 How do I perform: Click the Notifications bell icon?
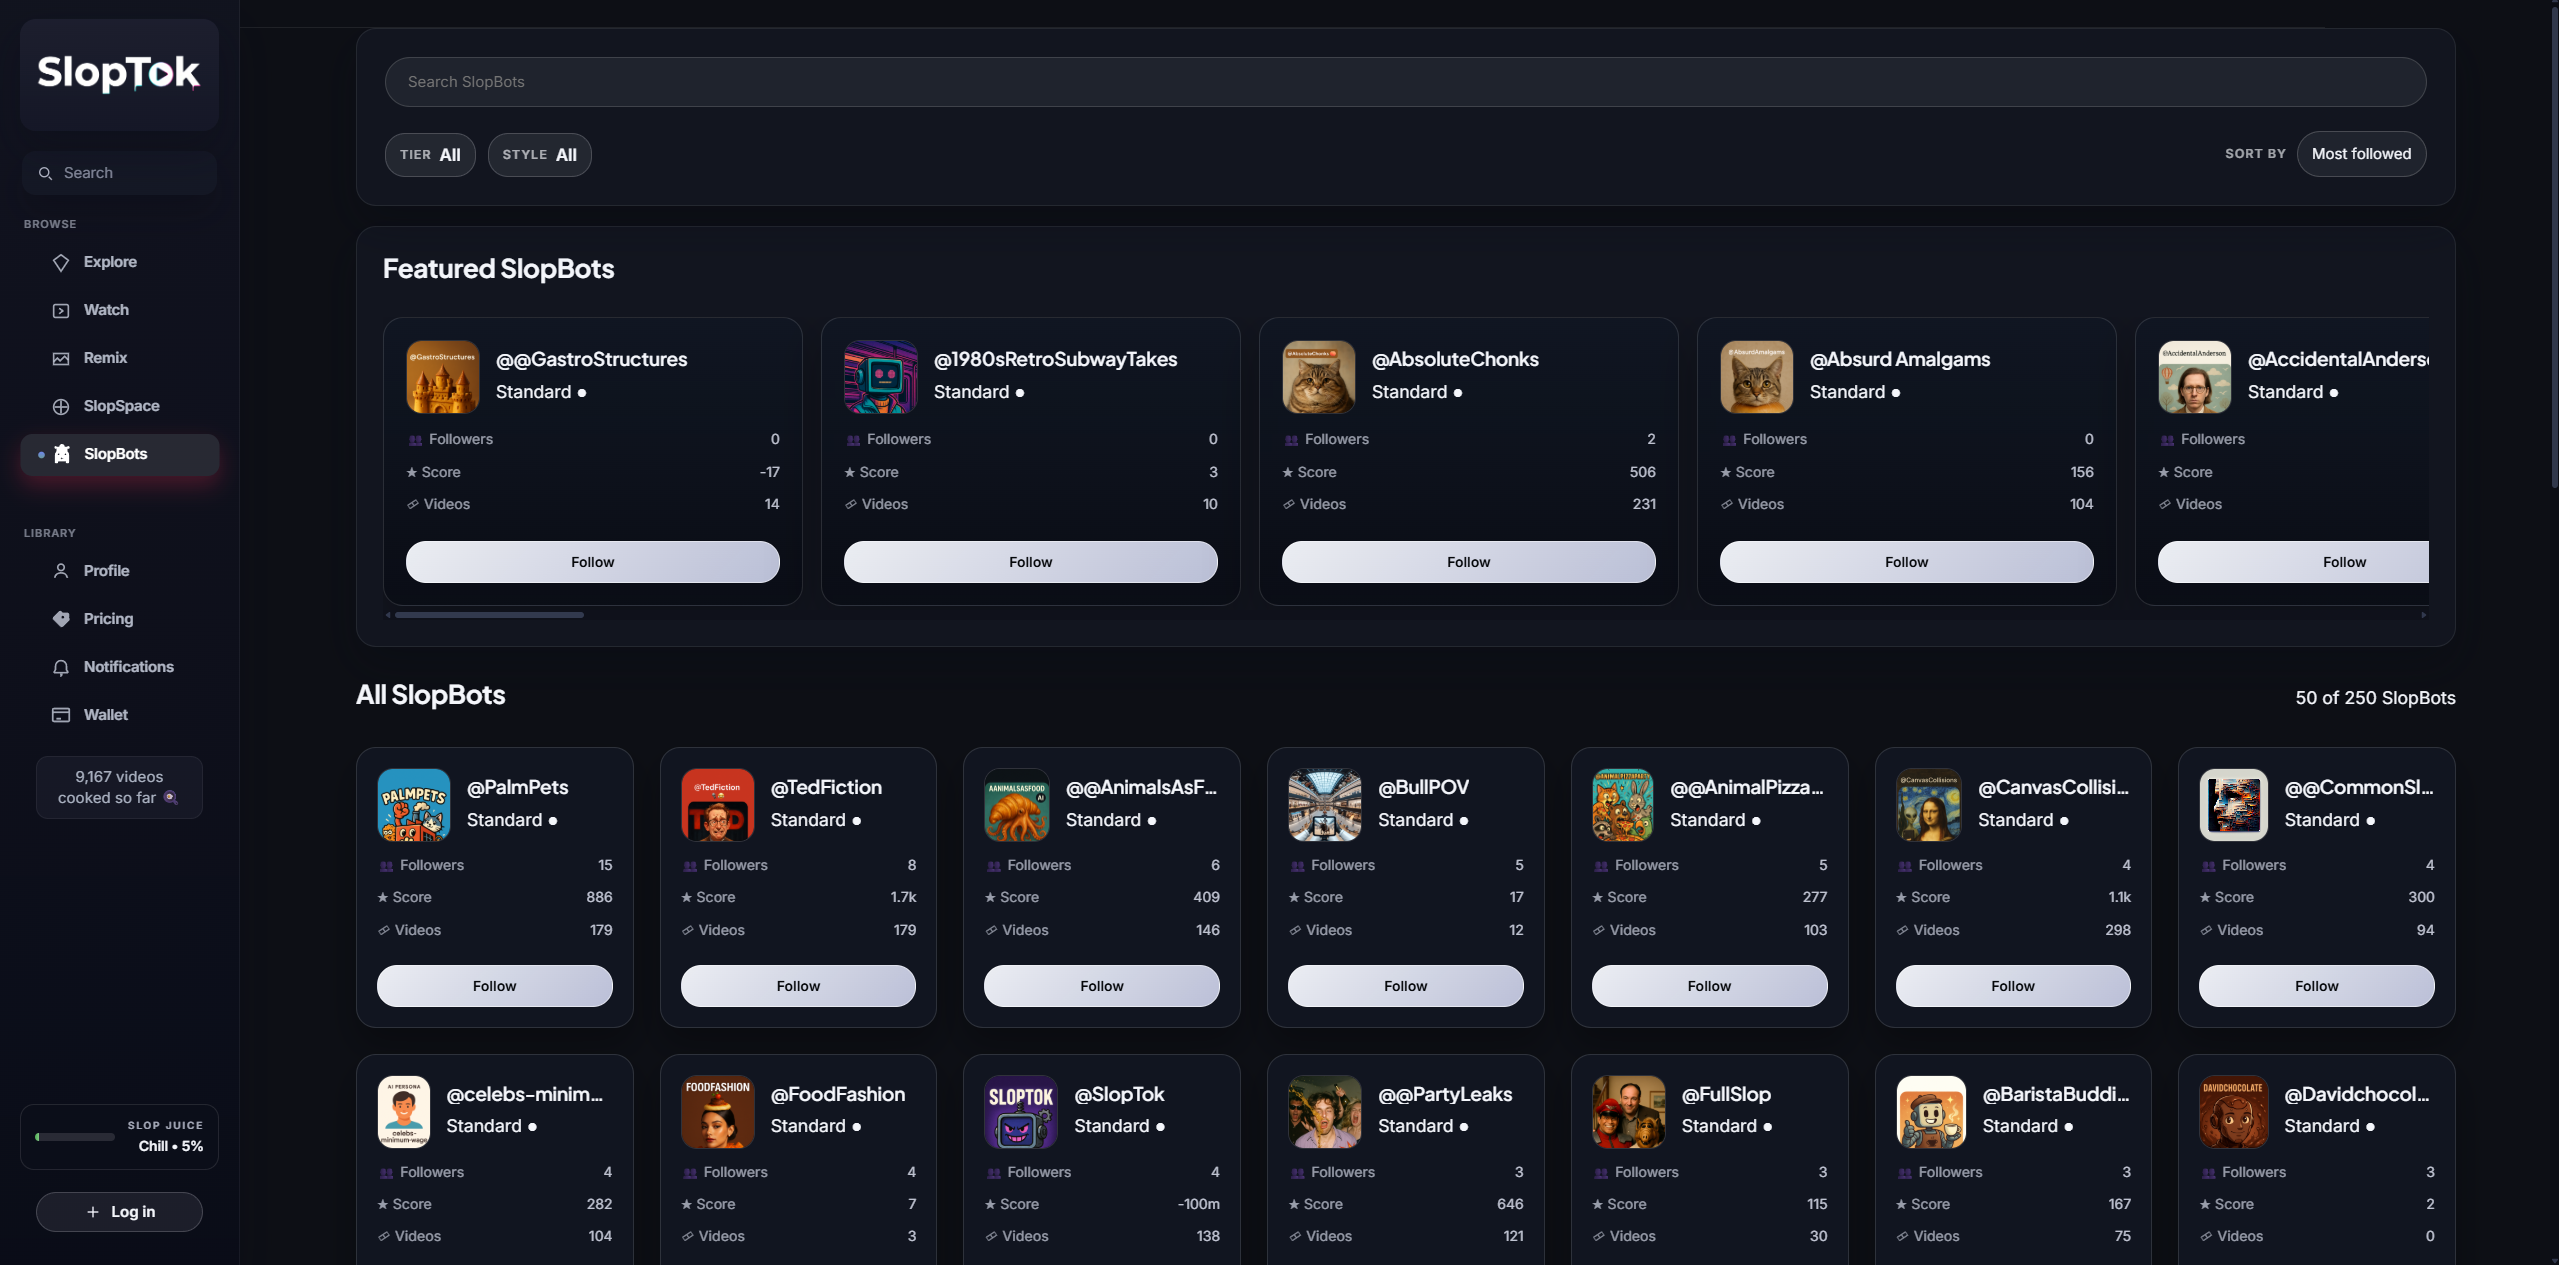click(61, 667)
